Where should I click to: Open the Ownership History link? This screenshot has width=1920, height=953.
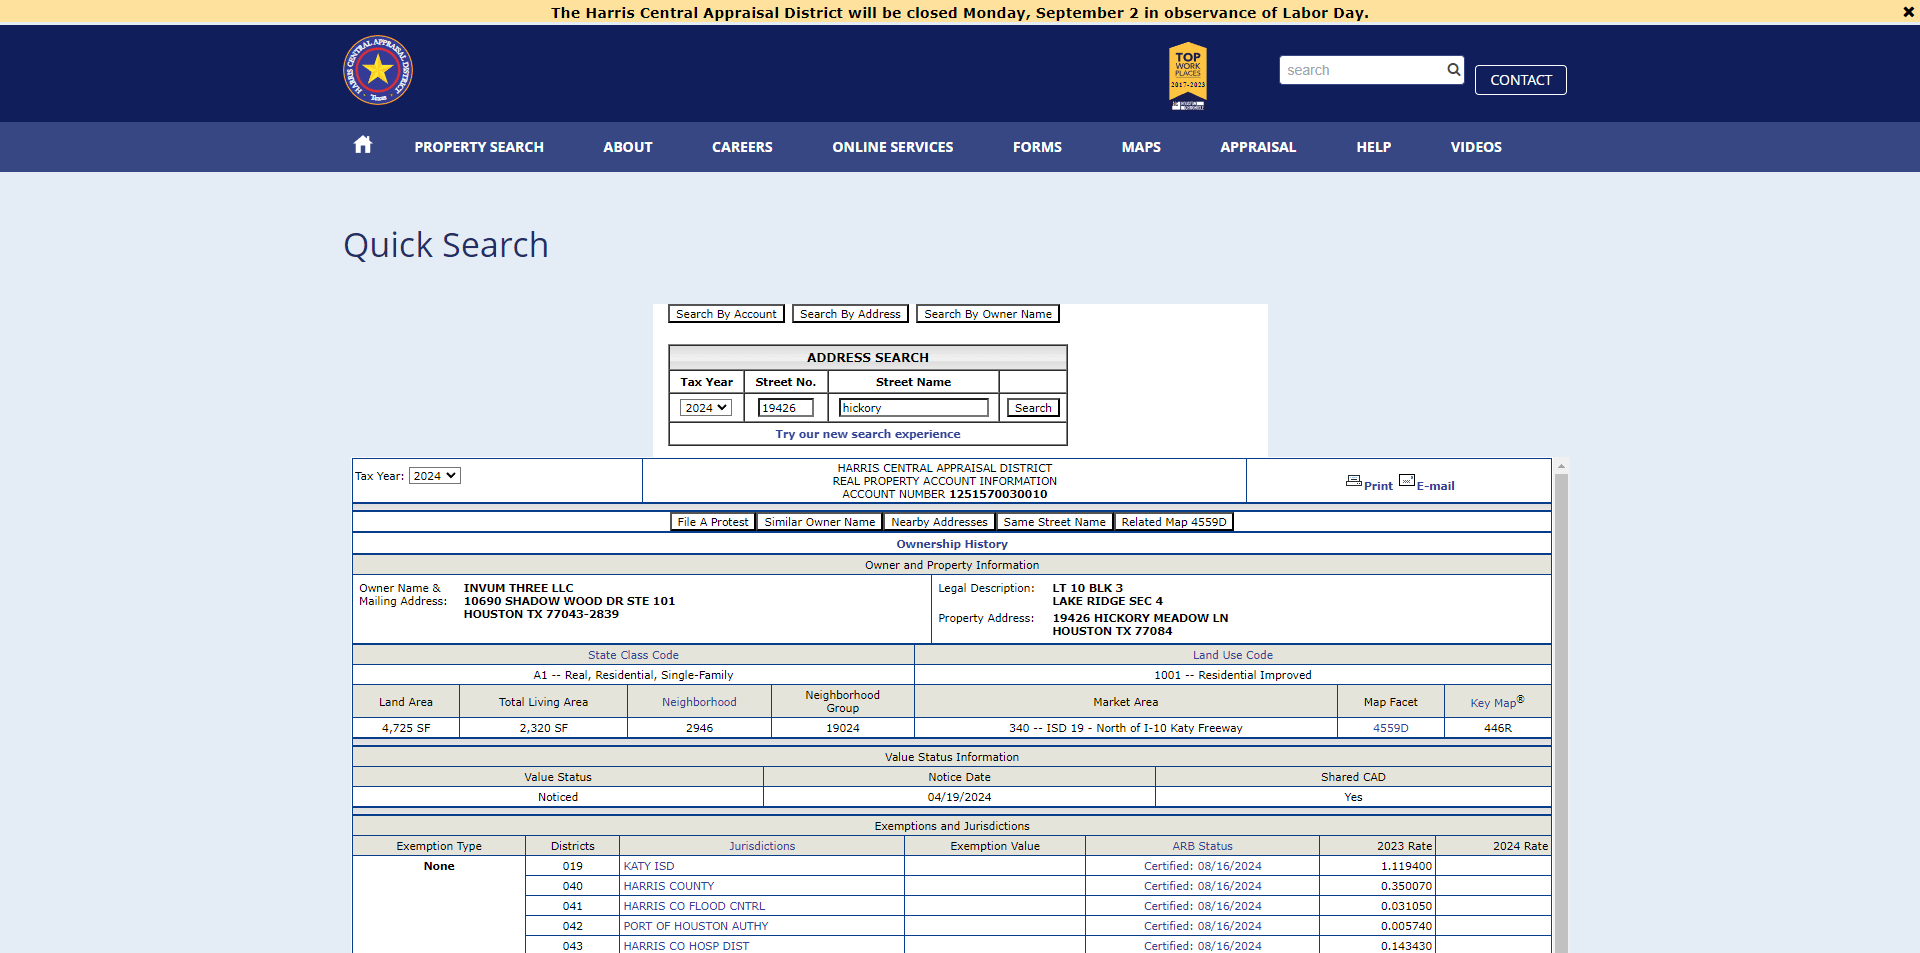952,544
